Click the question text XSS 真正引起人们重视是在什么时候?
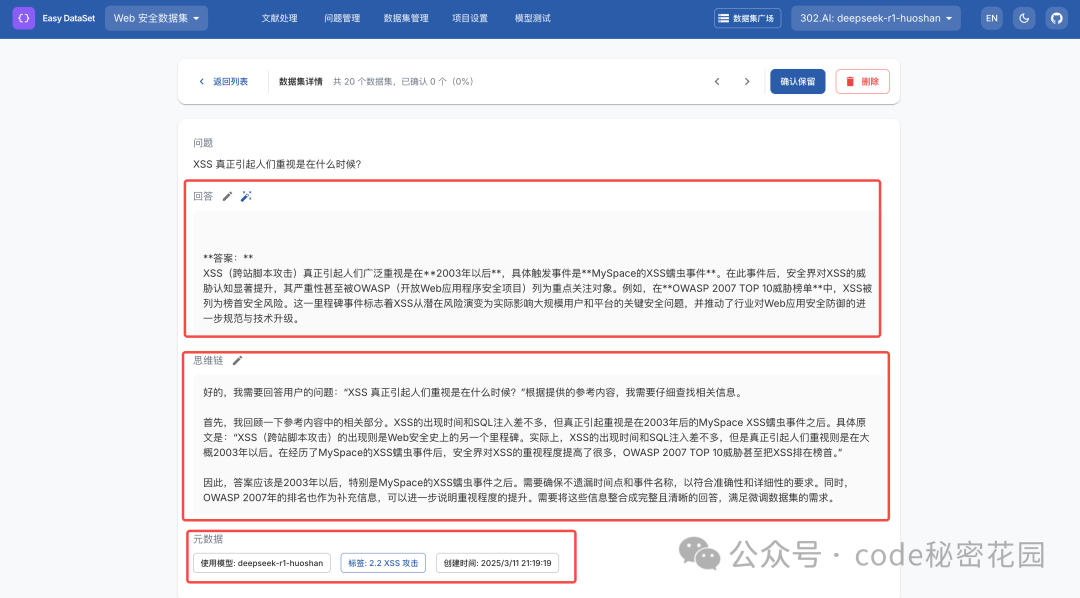1080x598 pixels. (277, 164)
